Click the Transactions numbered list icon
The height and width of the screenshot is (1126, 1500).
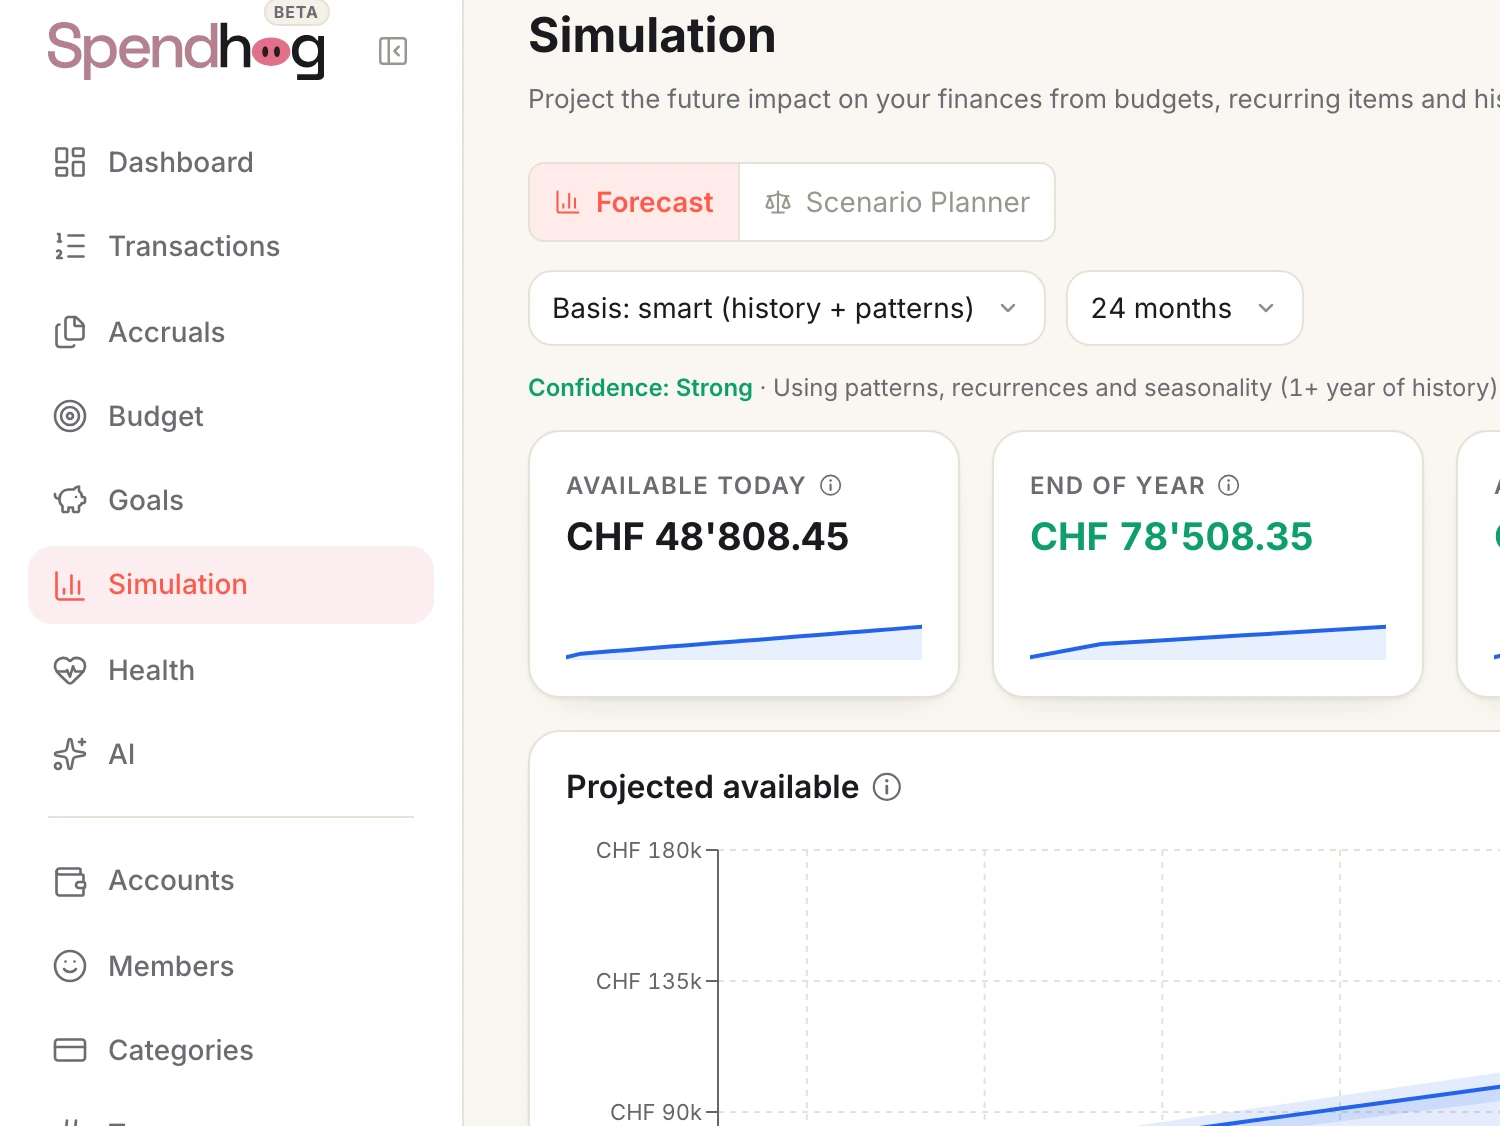[70, 246]
